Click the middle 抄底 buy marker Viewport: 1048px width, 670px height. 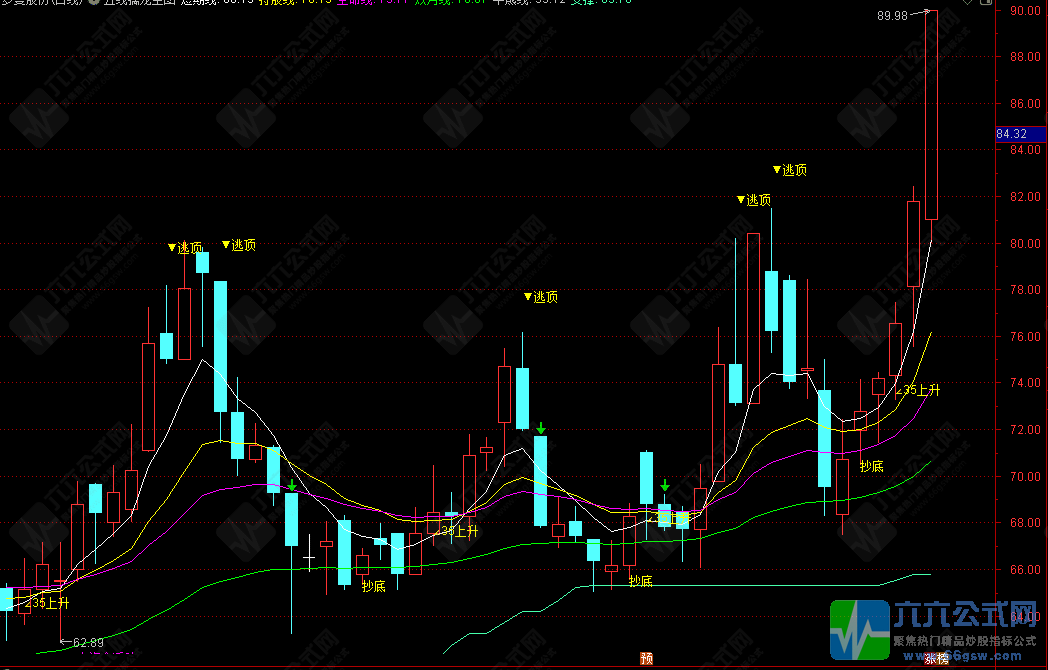tap(640, 581)
